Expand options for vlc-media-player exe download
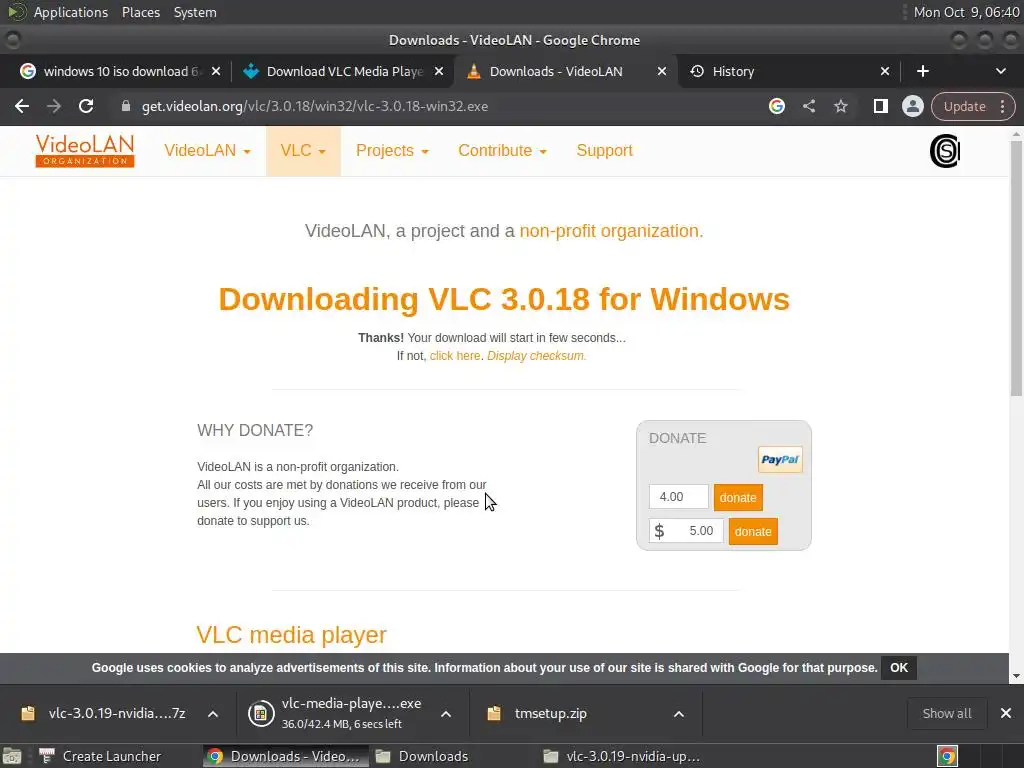The height and width of the screenshot is (768, 1024). tap(446, 714)
